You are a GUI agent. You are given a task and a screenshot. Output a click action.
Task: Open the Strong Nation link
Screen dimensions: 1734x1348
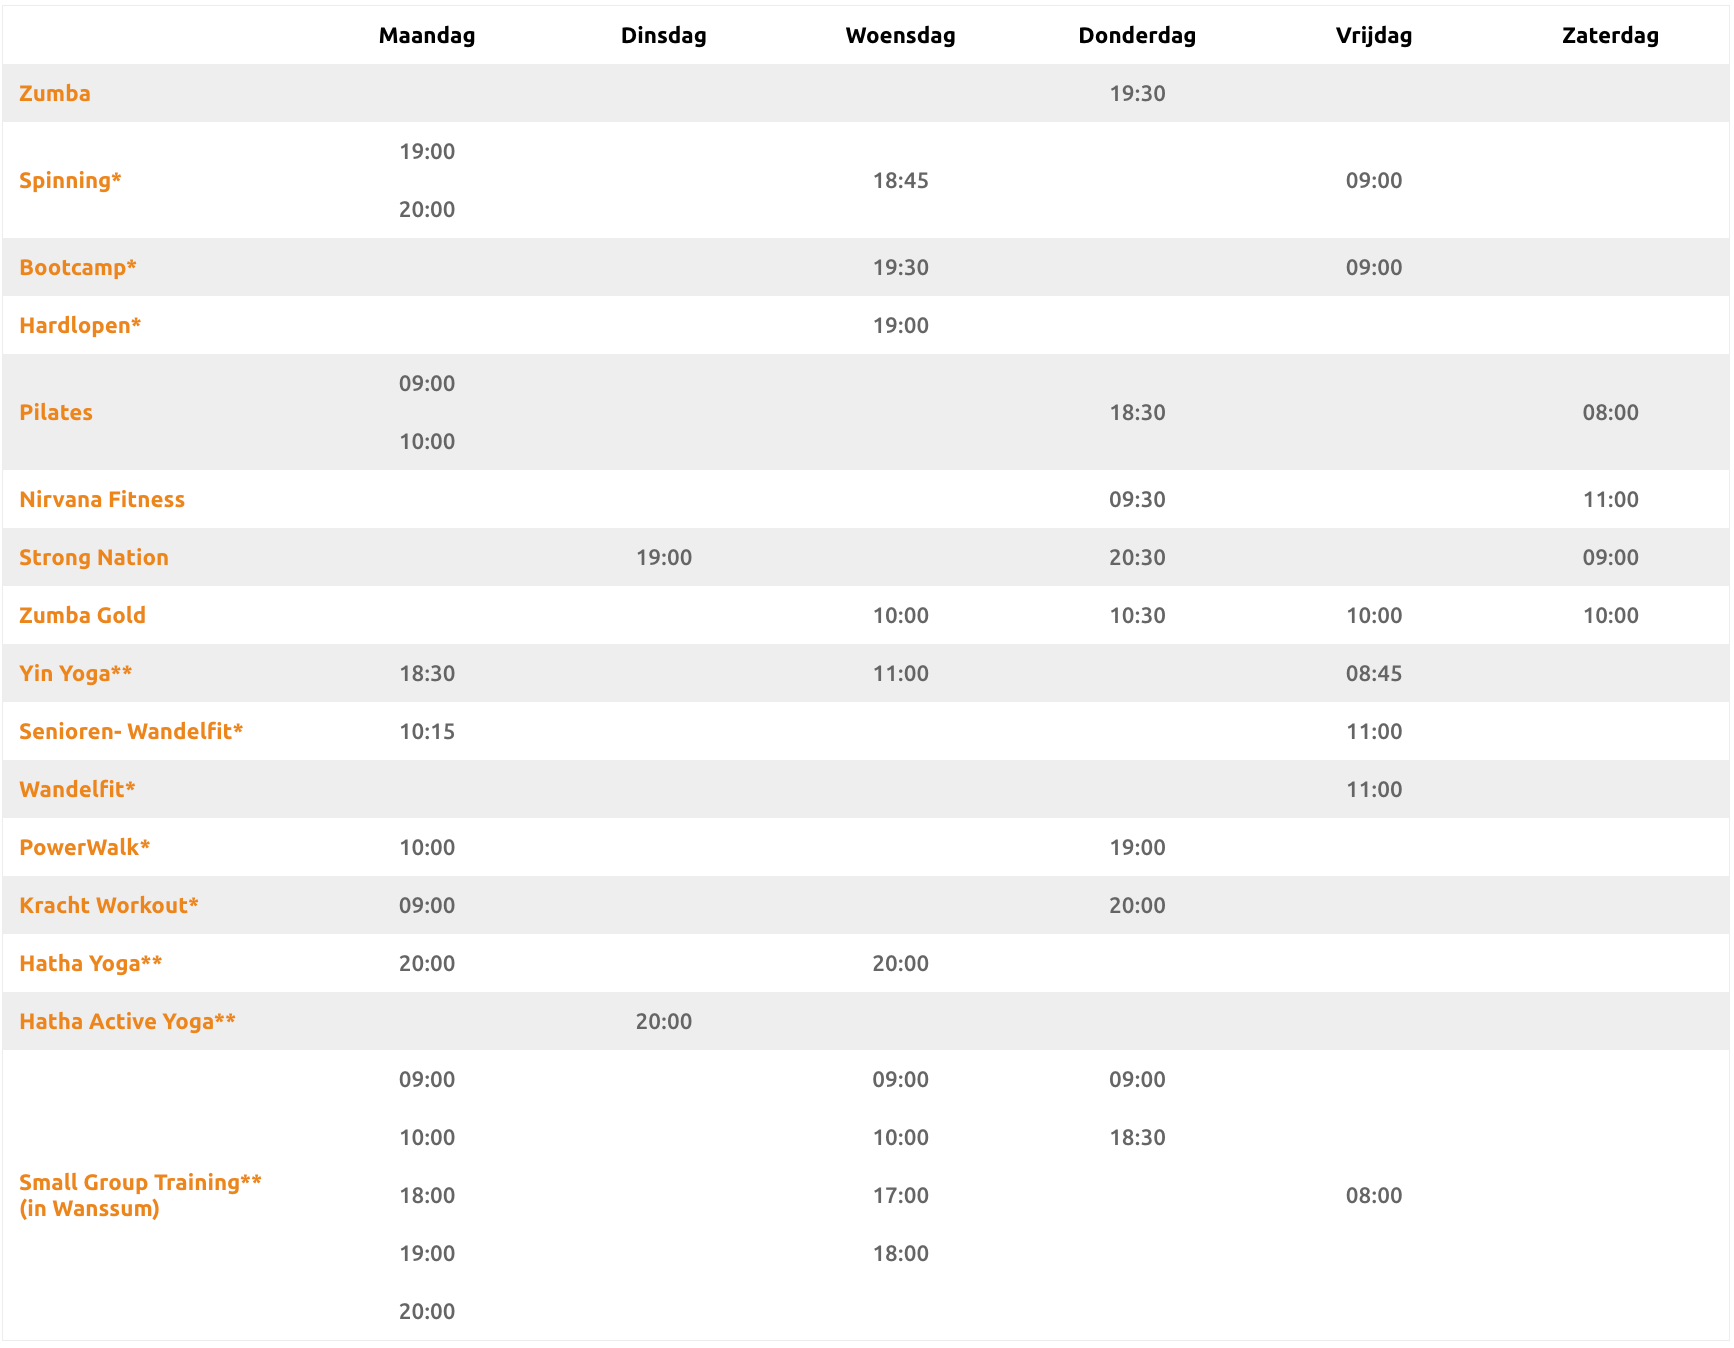click(x=94, y=558)
